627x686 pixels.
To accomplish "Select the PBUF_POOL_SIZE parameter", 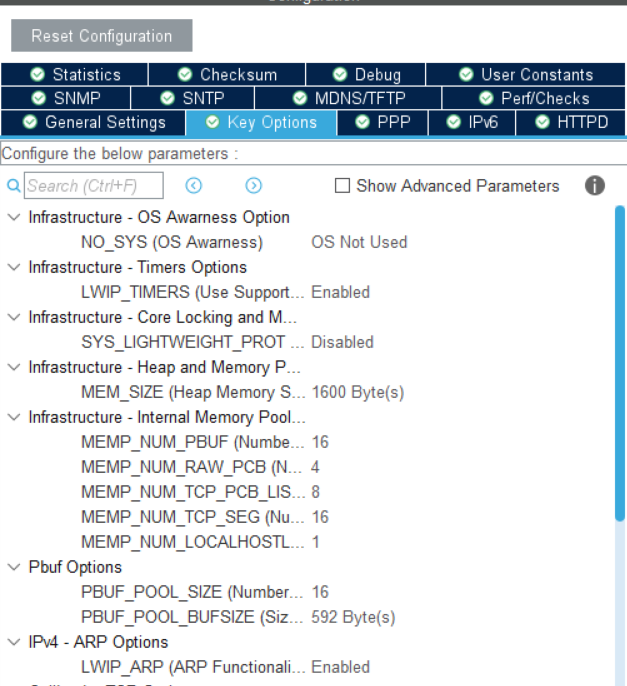I will (192, 592).
